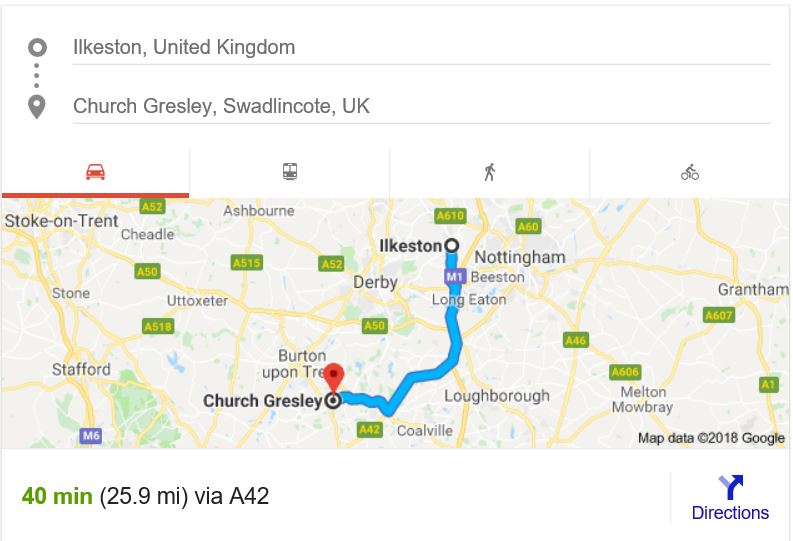
Task: Switch to public transit travel mode
Action: coord(290,172)
